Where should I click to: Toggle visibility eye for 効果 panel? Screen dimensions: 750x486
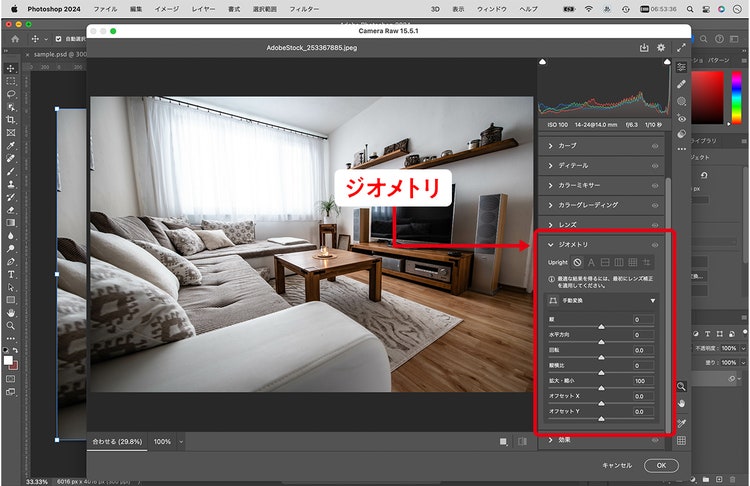(655, 440)
